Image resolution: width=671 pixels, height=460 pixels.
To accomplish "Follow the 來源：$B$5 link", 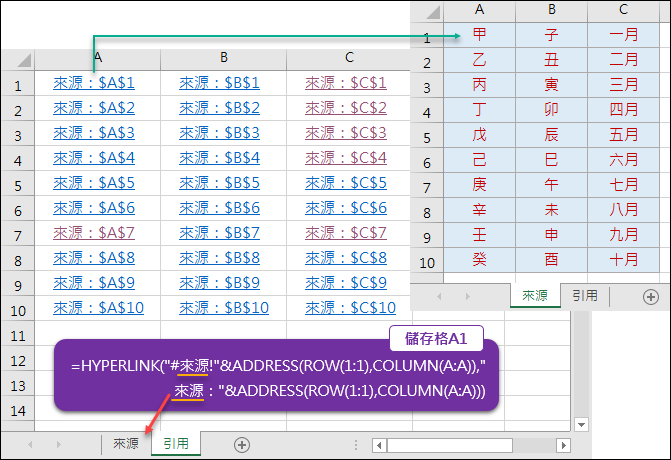I will tap(219, 183).
